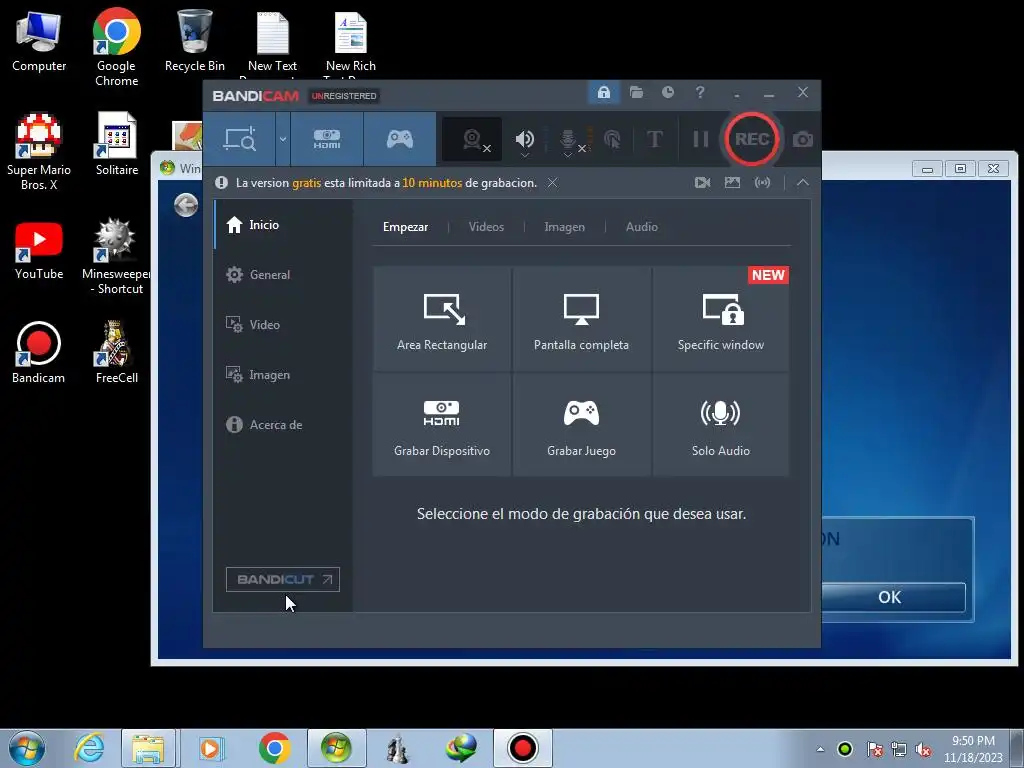Select YouTube desktop shortcut
Image resolution: width=1024 pixels, height=768 pixels.
pyautogui.click(x=39, y=250)
